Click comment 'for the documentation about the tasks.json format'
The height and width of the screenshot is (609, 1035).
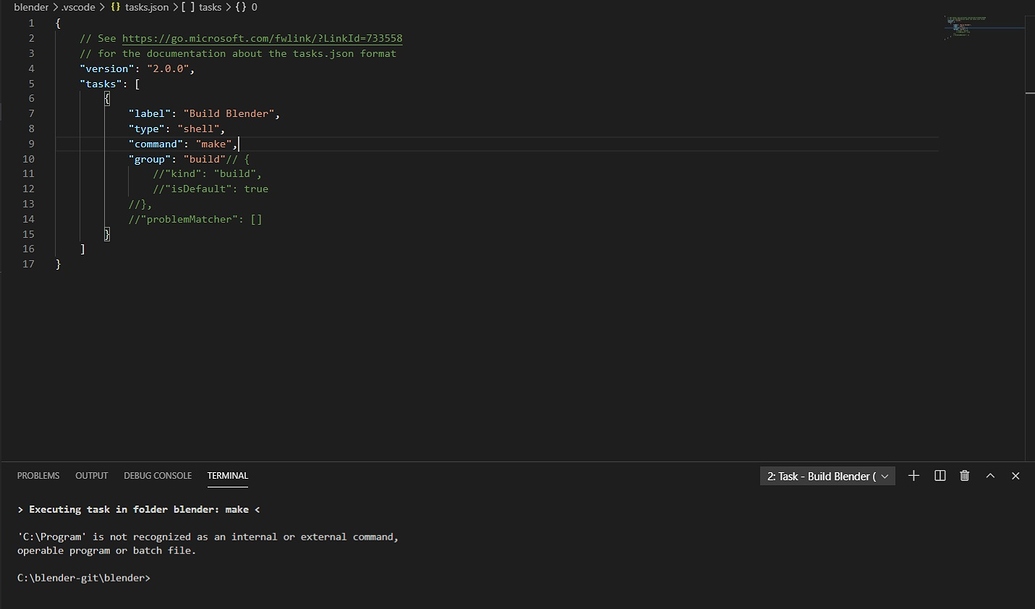[x=247, y=53]
